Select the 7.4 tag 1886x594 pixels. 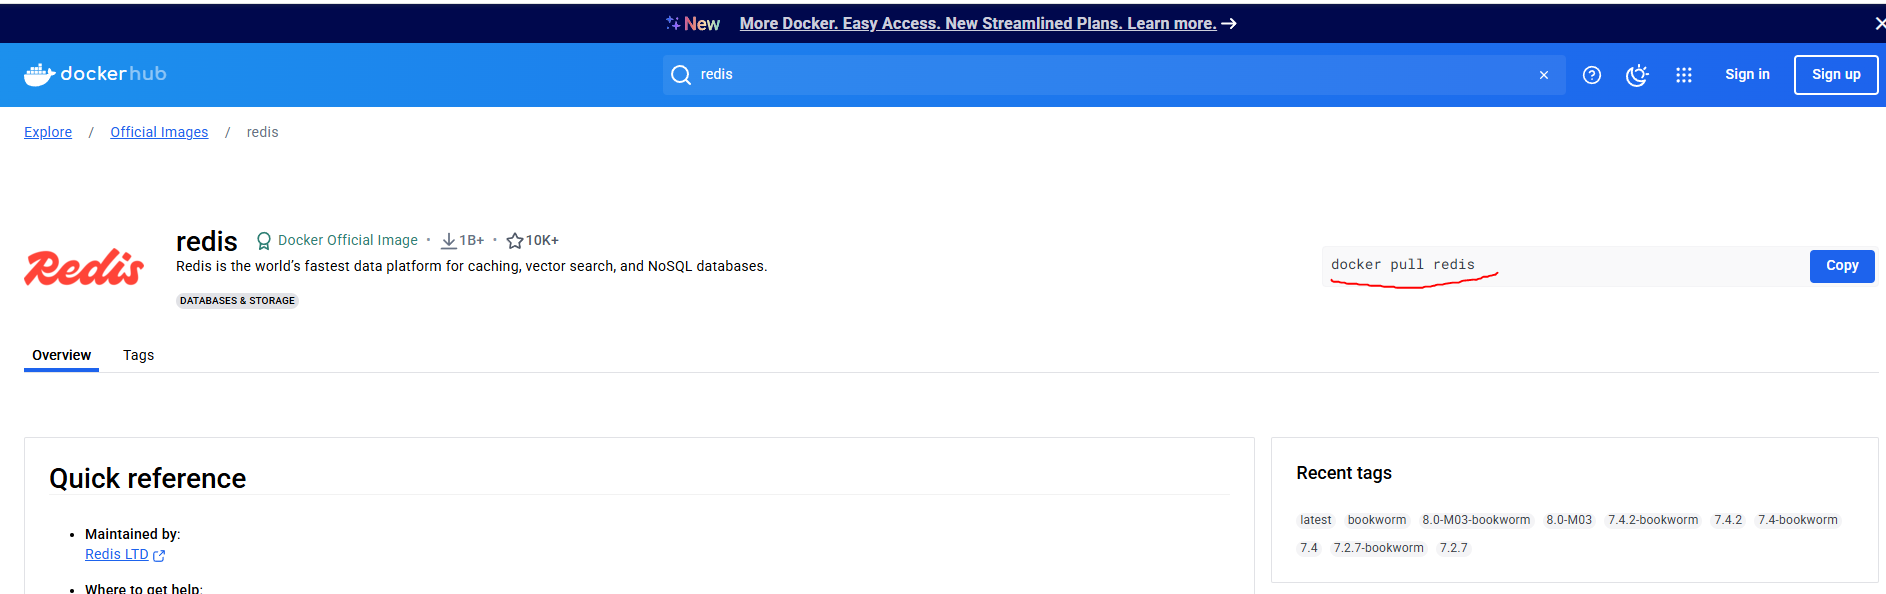[1309, 548]
